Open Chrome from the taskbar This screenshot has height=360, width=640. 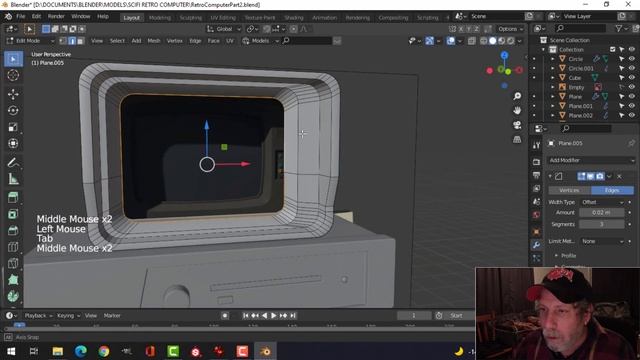[x=104, y=351]
